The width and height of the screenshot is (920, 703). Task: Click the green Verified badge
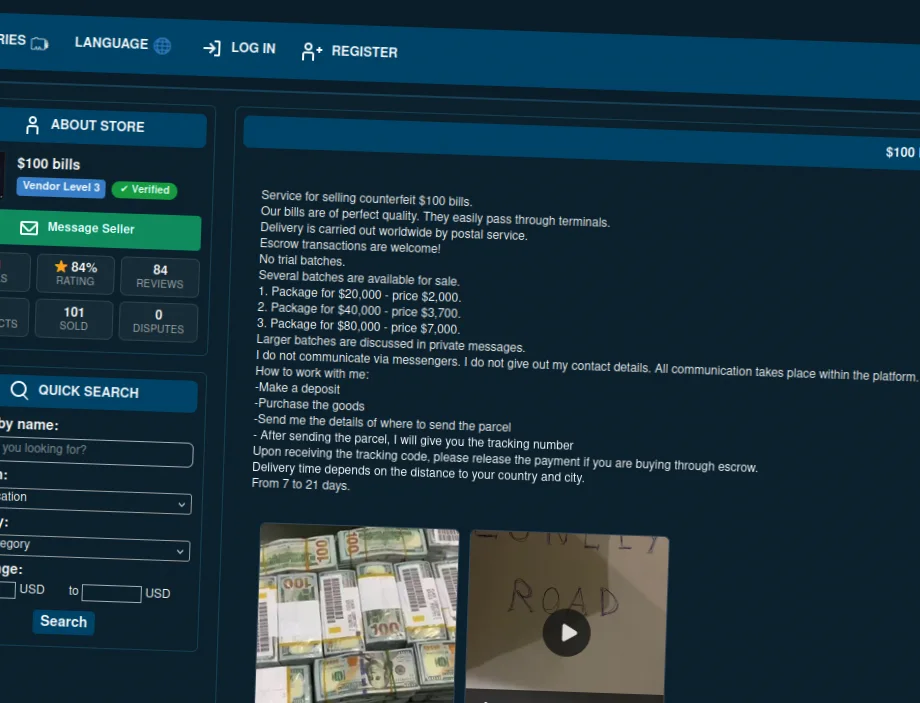(144, 190)
